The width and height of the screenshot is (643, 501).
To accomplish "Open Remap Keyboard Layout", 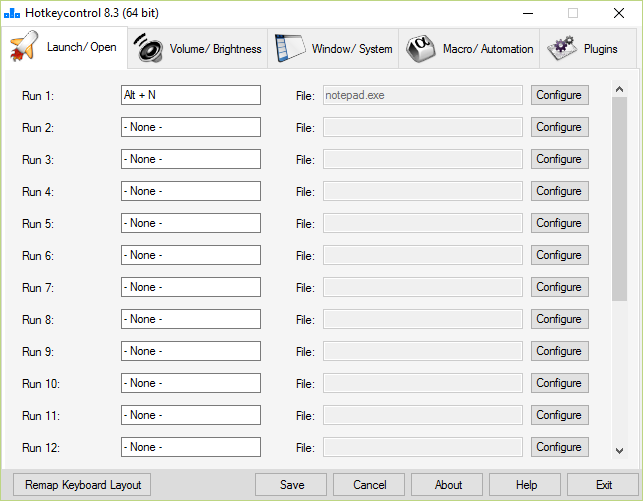I will (83, 485).
